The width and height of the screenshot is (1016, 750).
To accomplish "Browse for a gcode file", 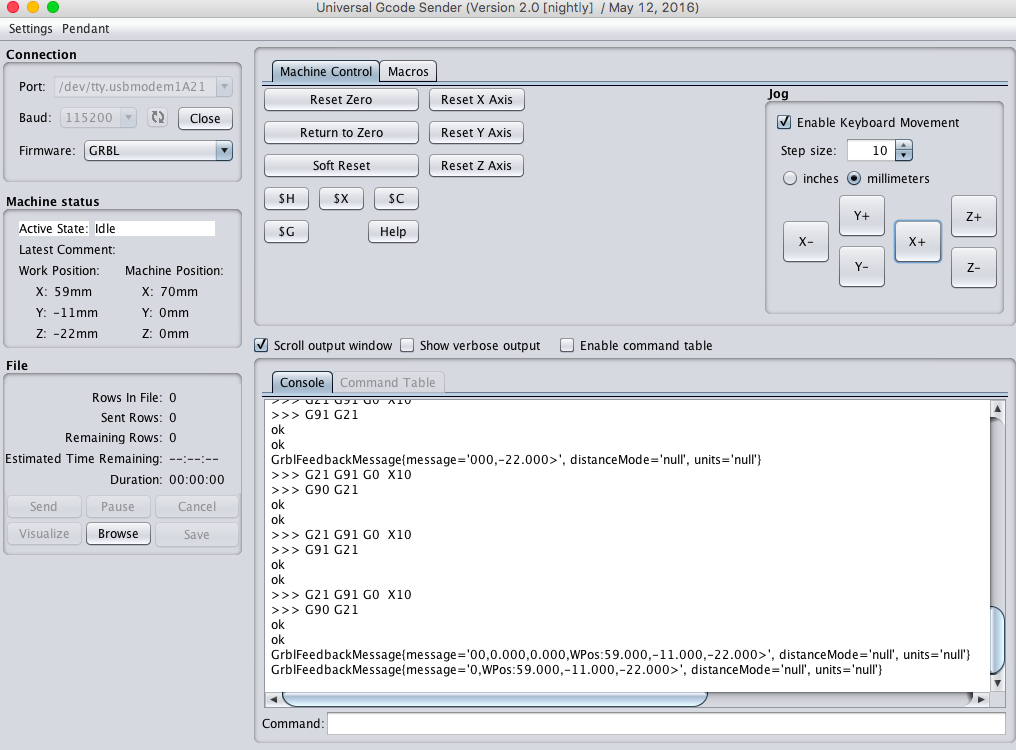I will (118, 533).
